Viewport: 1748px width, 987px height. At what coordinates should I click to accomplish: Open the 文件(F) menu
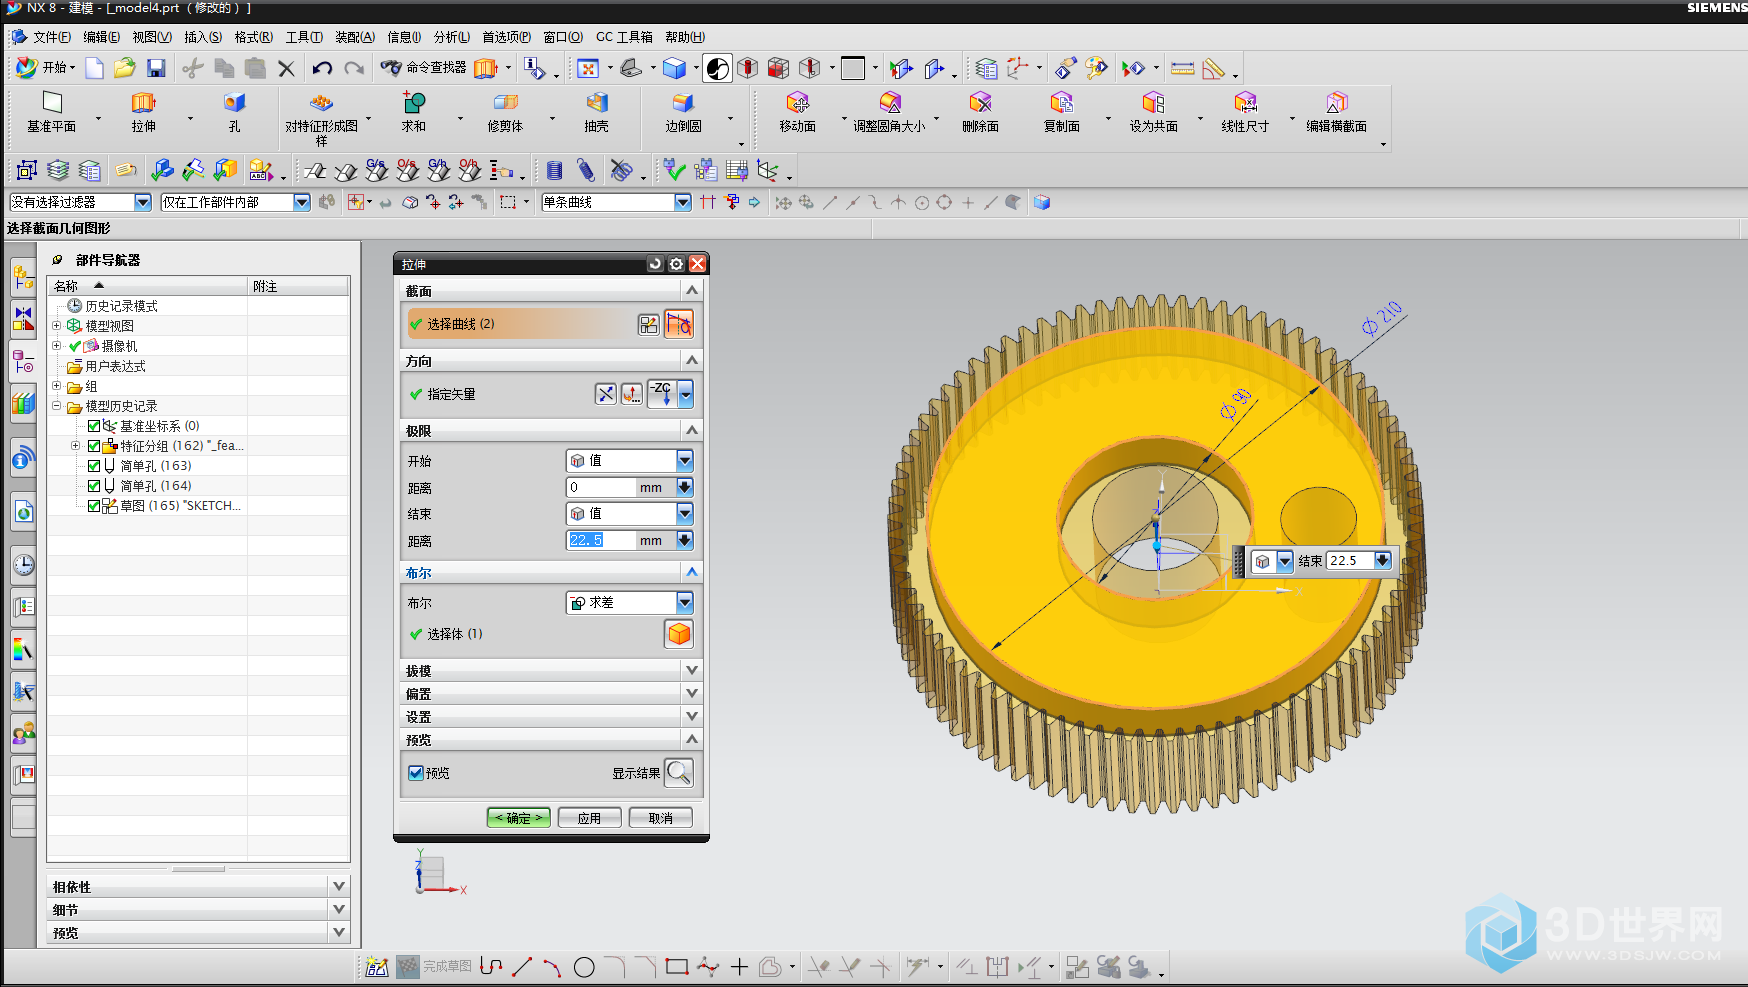pyautogui.click(x=52, y=37)
